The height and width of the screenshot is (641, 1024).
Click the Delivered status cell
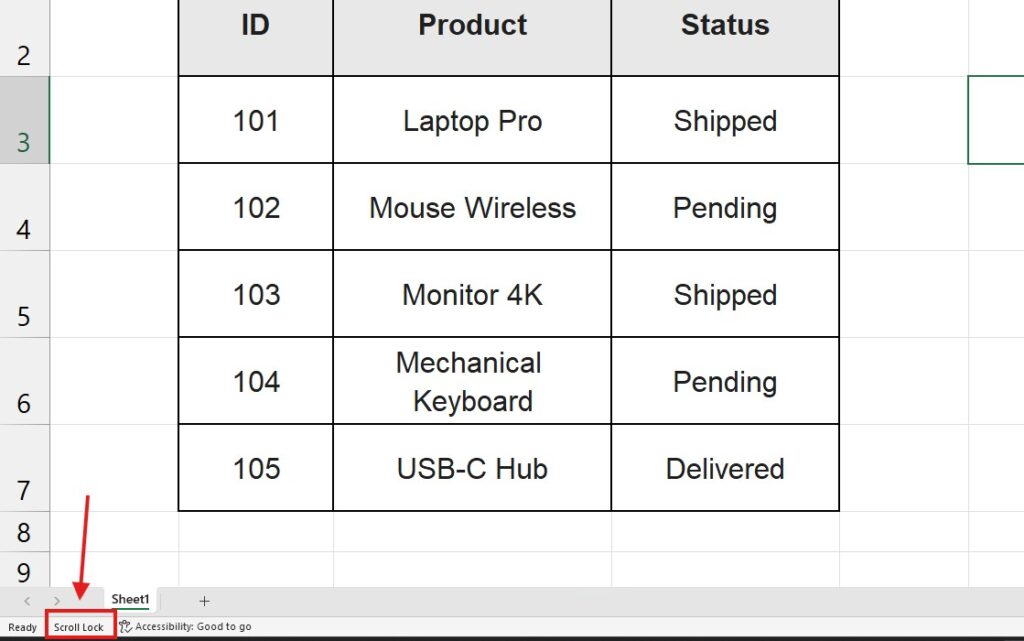[724, 468]
